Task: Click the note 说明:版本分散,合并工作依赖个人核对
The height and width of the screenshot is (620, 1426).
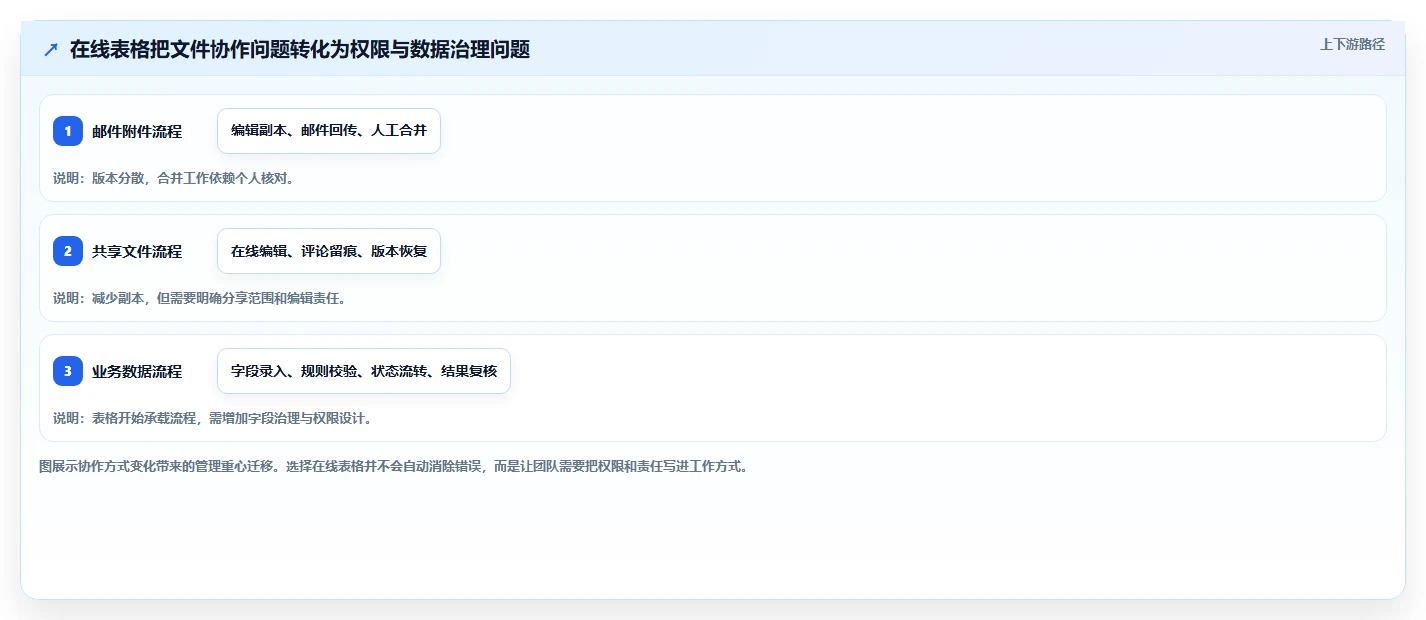Action: coord(174,179)
